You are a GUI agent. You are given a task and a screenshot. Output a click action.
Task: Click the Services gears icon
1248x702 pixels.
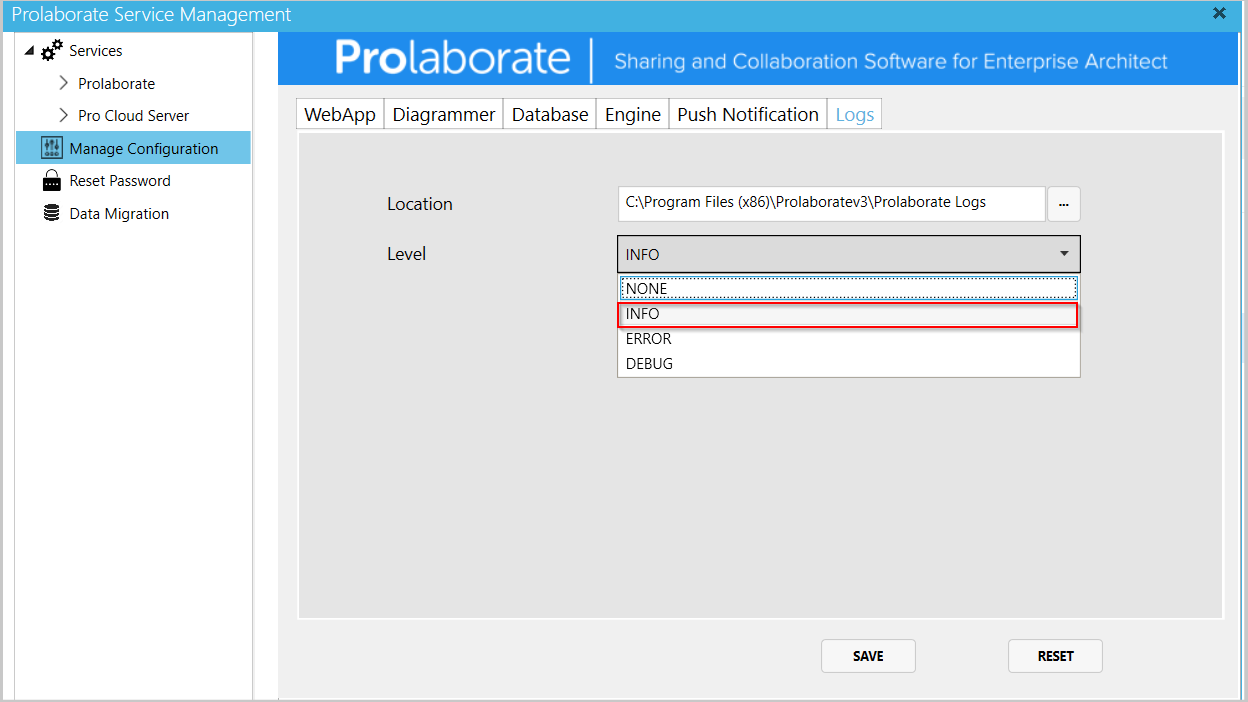pyautogui.click(x=52, y=51)
